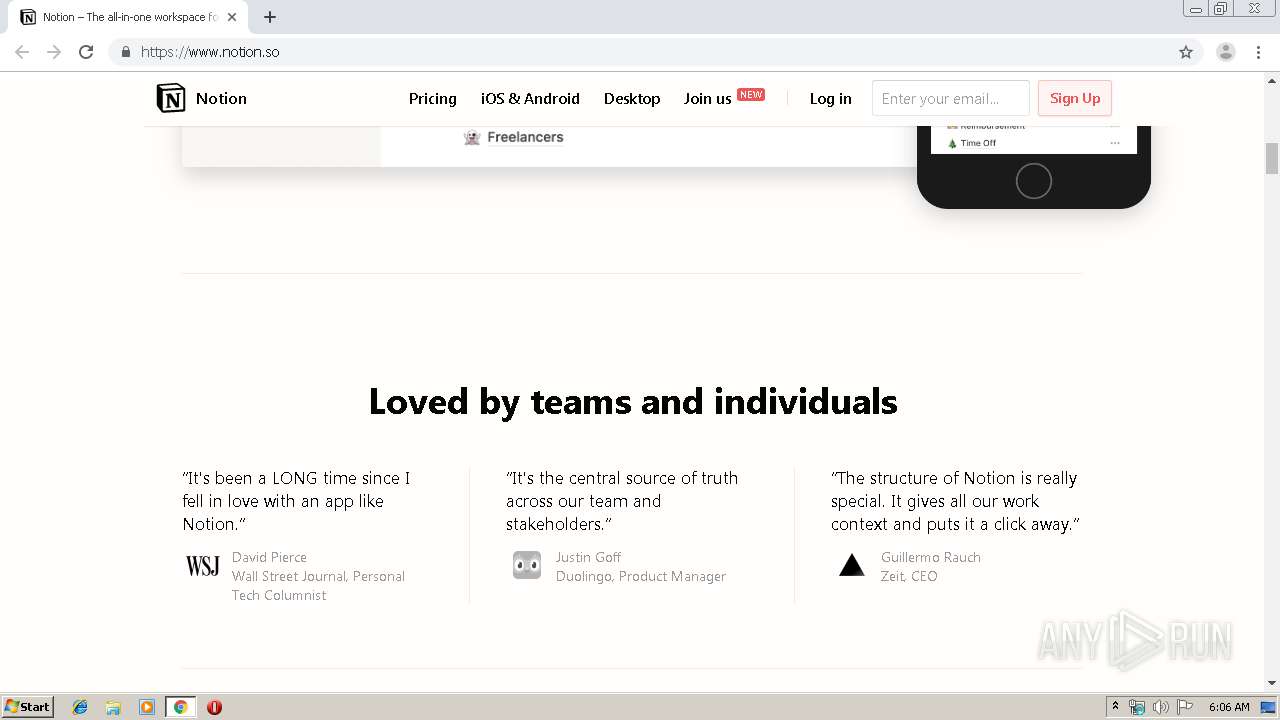This screenshot has height=720, width=1280.
Task: Open the Chrome three-dot menu
Action: 1259,52
